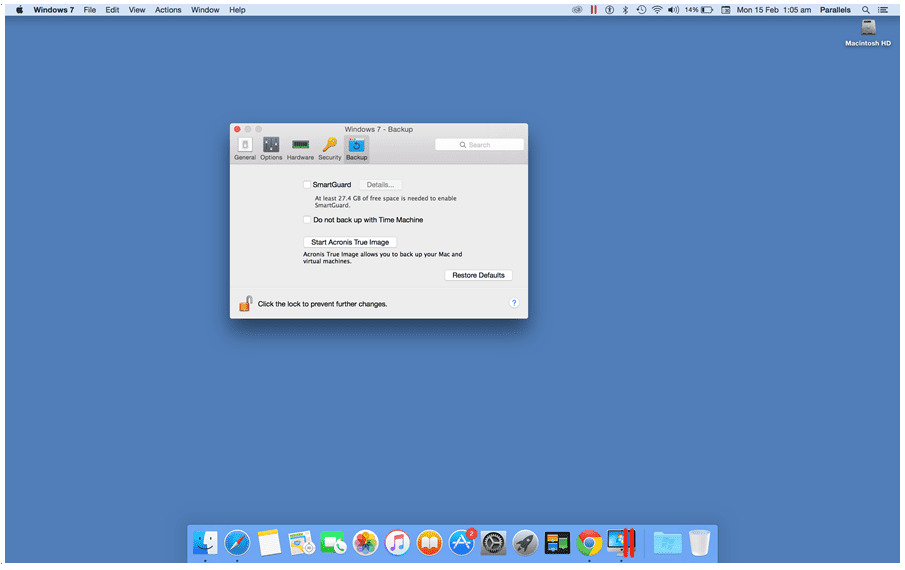Click Parallels user name in menu bar
The height and width of the screenshot is (570, 905).
(835, 10)
